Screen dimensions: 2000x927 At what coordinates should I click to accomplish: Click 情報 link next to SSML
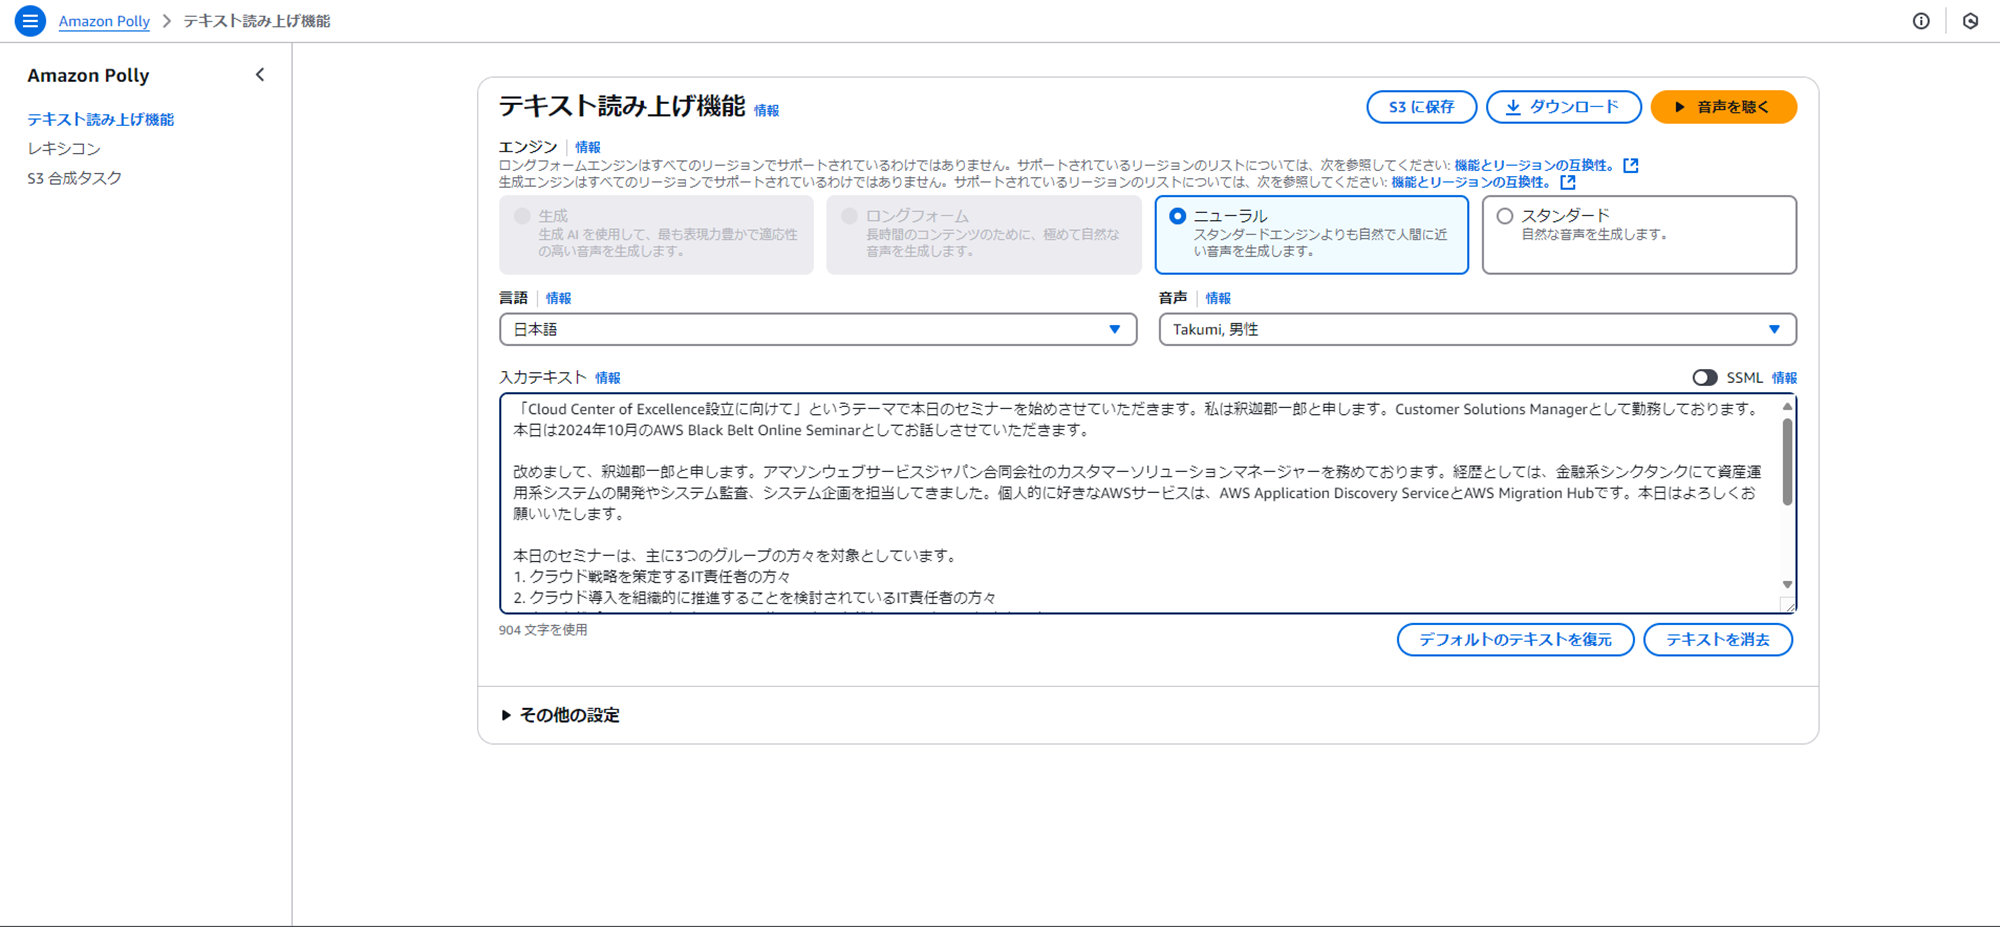1784,378
